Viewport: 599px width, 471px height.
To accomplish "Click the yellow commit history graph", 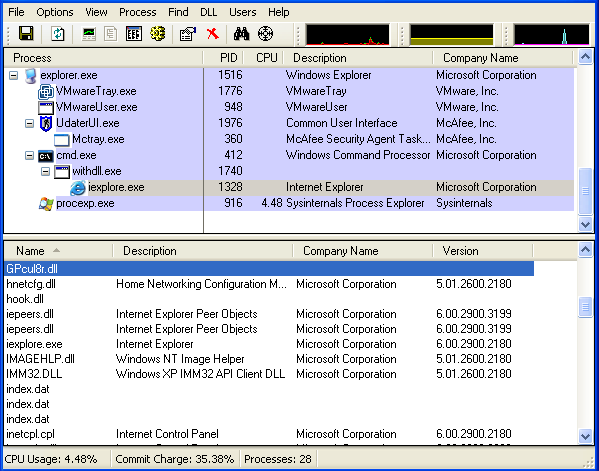I will click(x=451, y=34).
